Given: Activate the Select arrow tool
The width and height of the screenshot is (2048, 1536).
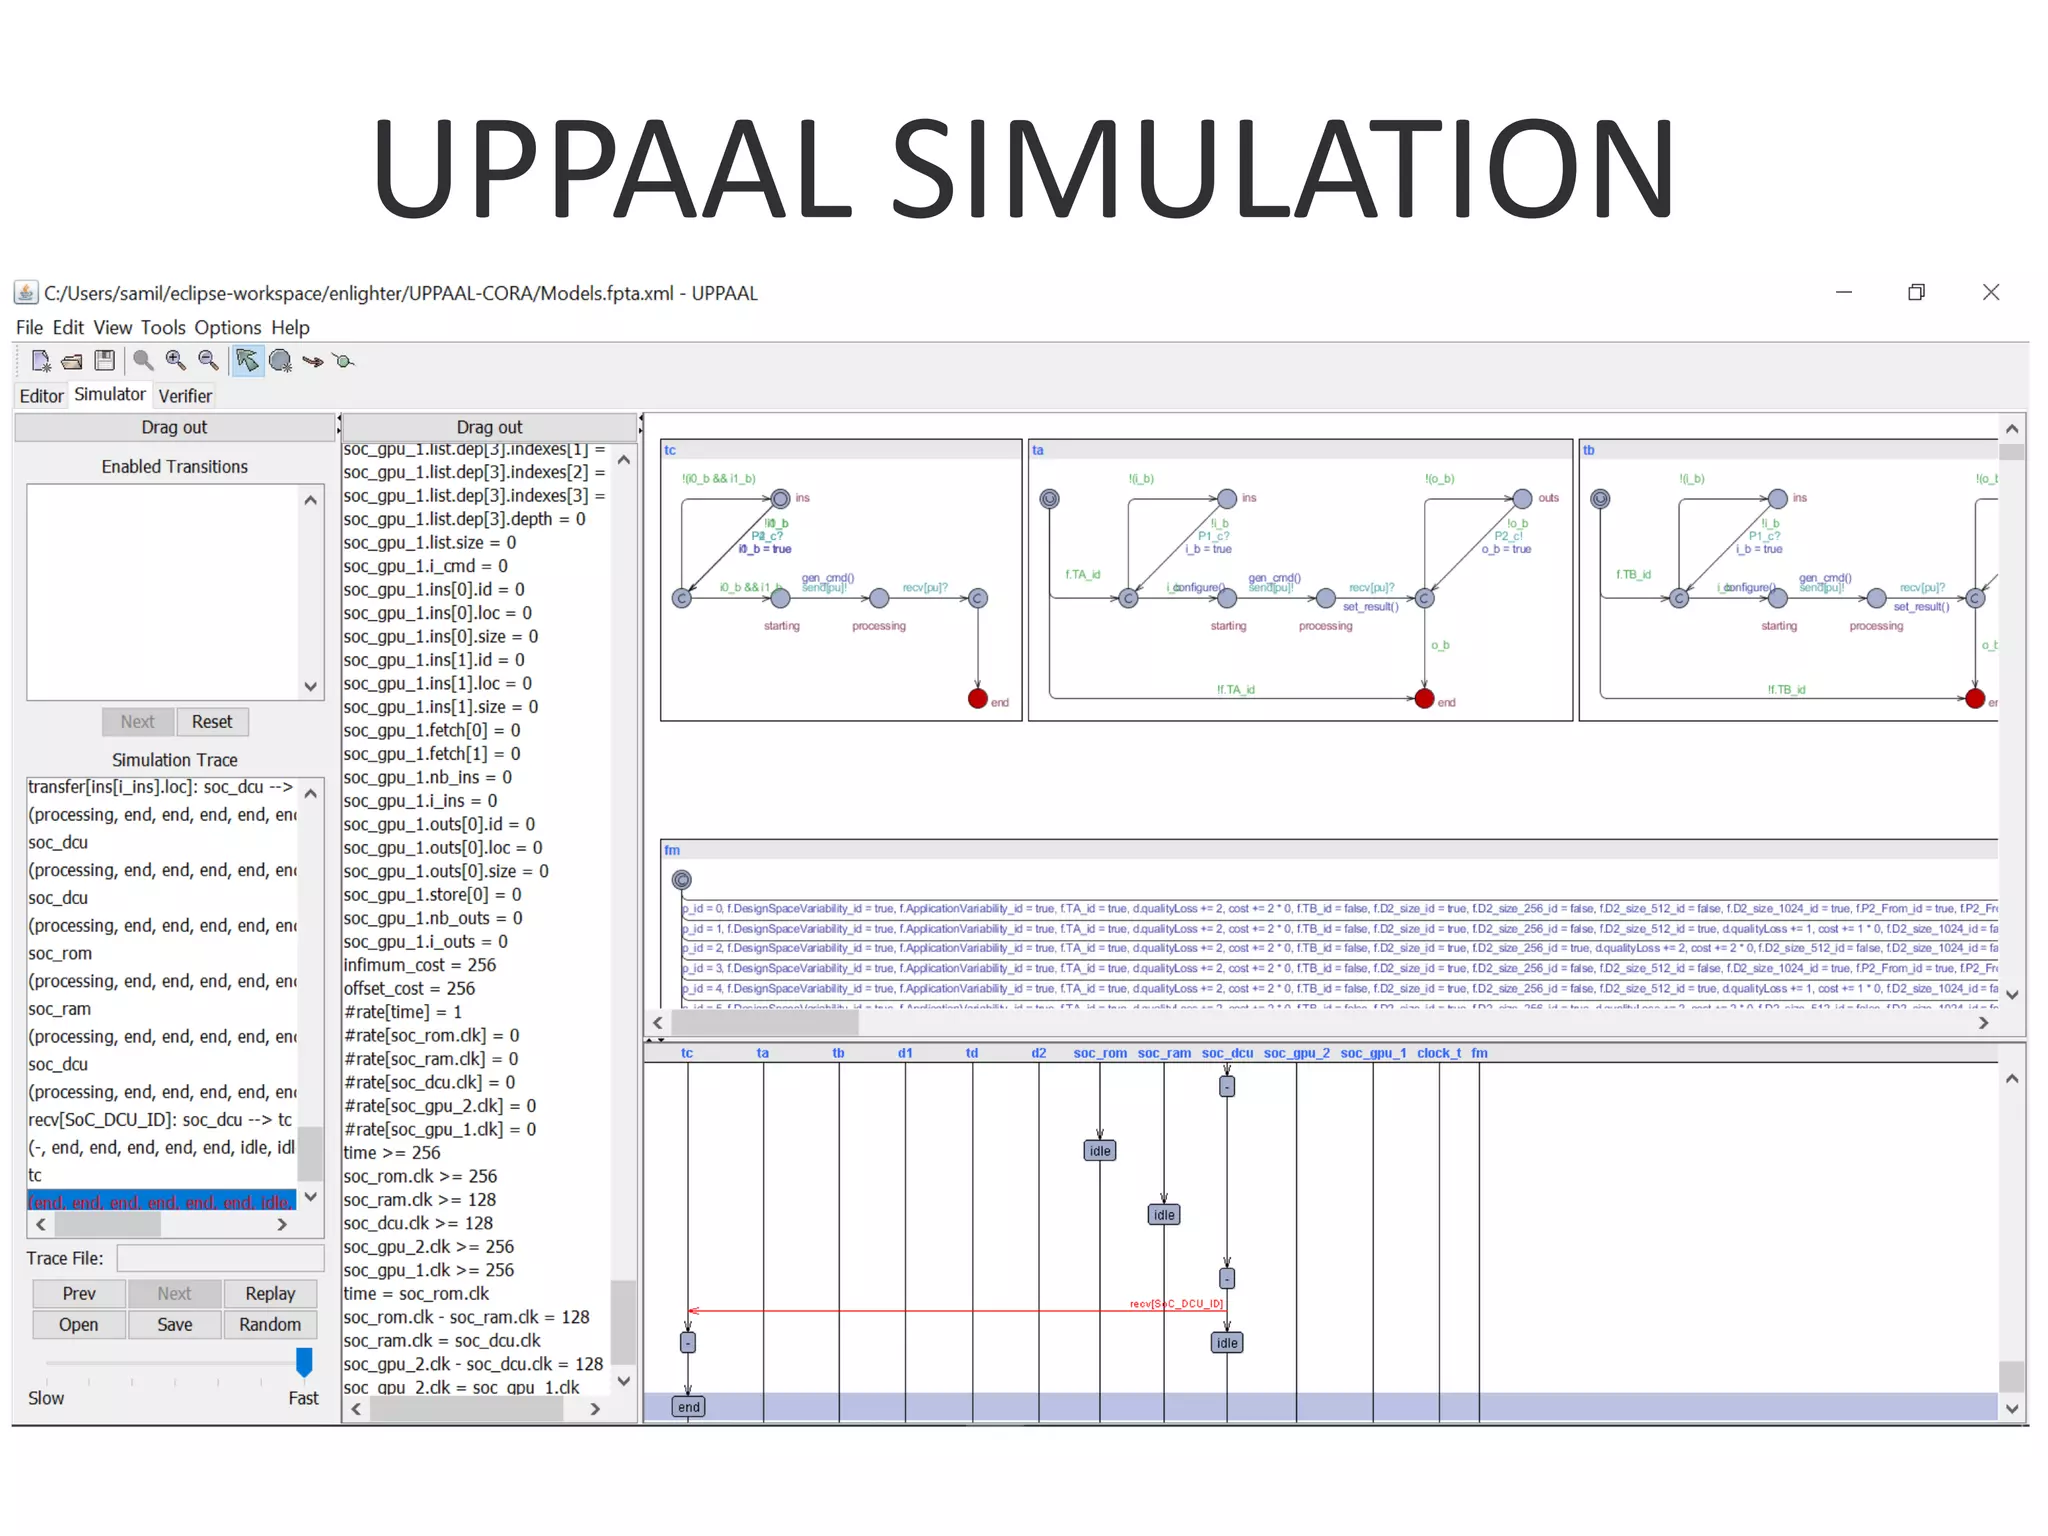Looking at the screenshot, I should click(246, 361).
